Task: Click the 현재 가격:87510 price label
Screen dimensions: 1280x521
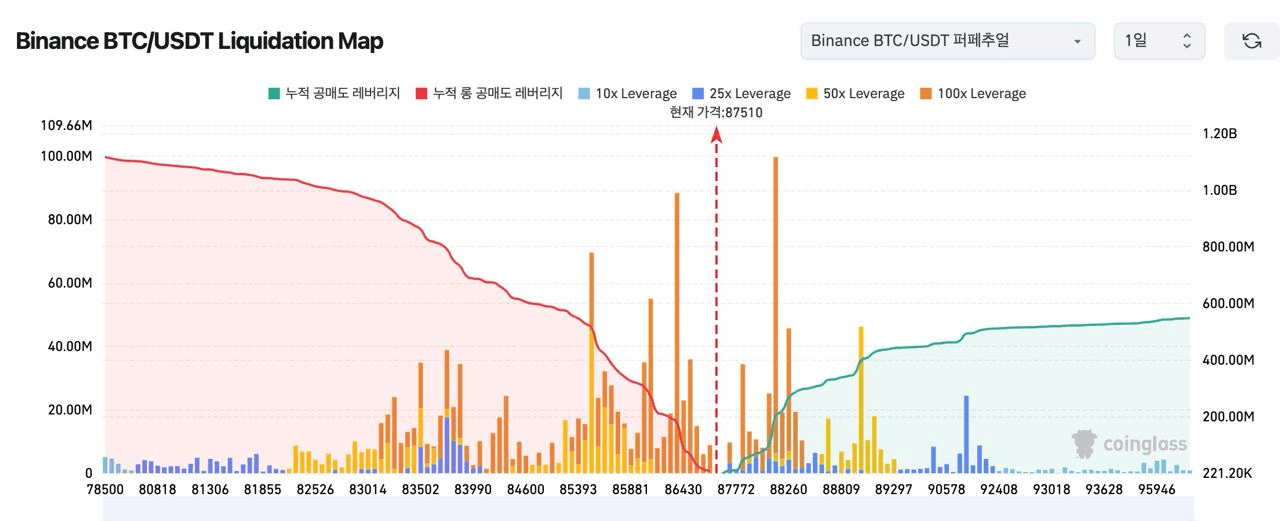Action: click(716, 113)
